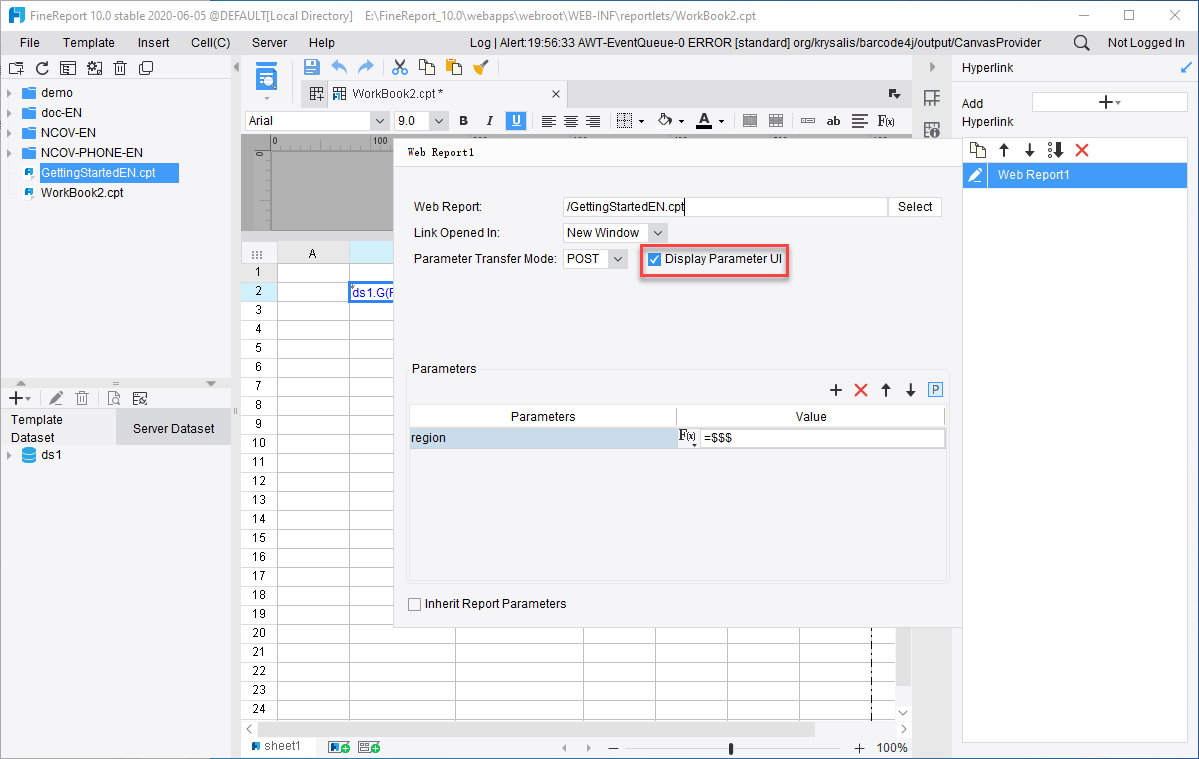The image size is (1199, 759).
Task: Open the cell formula editor F(x)
Action: click(886, 120)
